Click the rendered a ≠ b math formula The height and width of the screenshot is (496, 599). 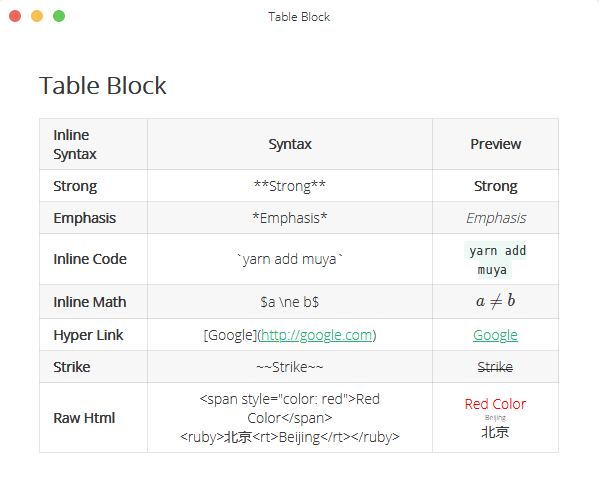point(495,301)
